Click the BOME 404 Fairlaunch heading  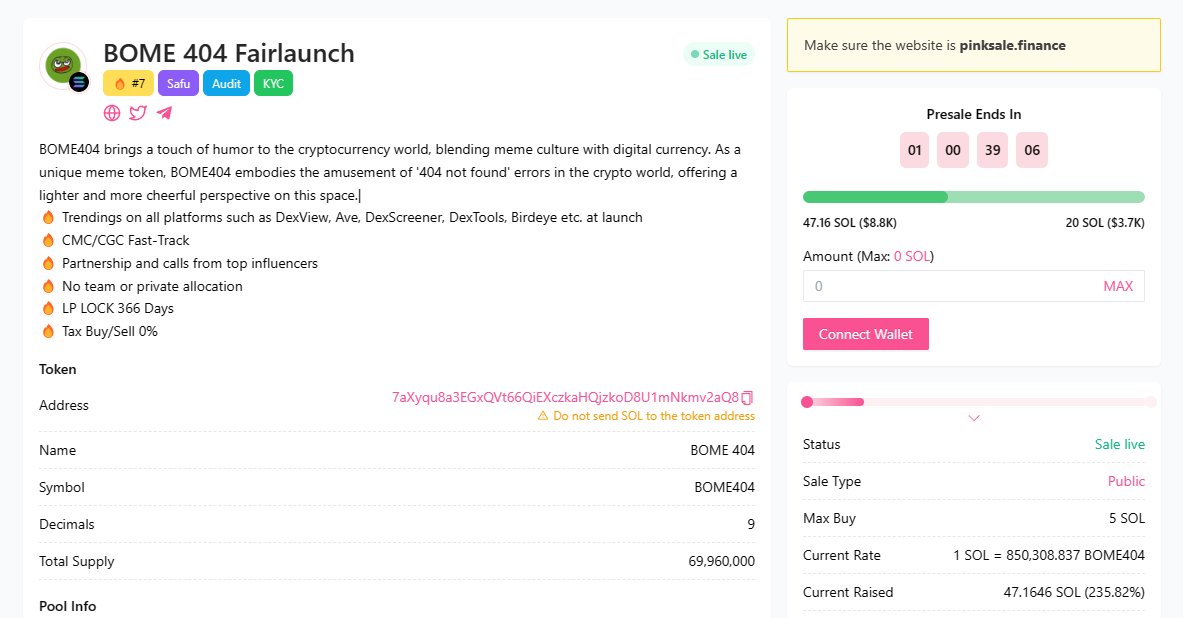pos(229,54)
